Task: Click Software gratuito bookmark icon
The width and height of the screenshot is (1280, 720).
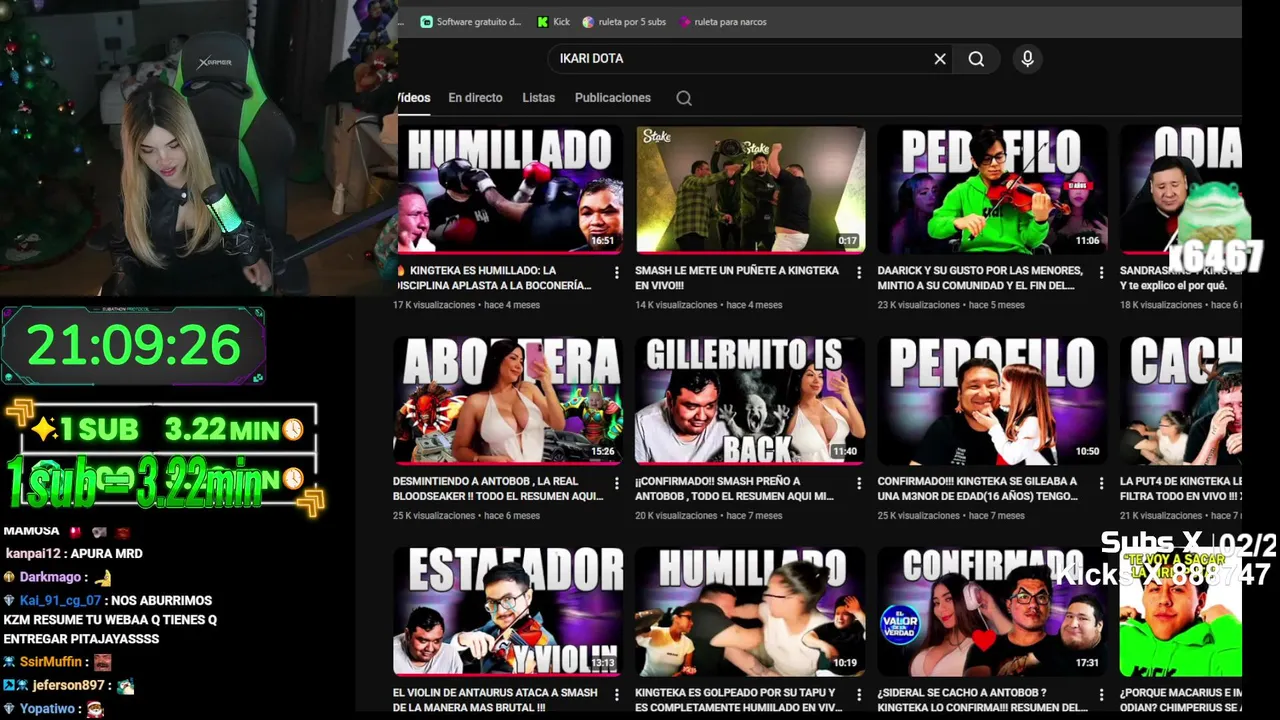Action: coord(427,21)
